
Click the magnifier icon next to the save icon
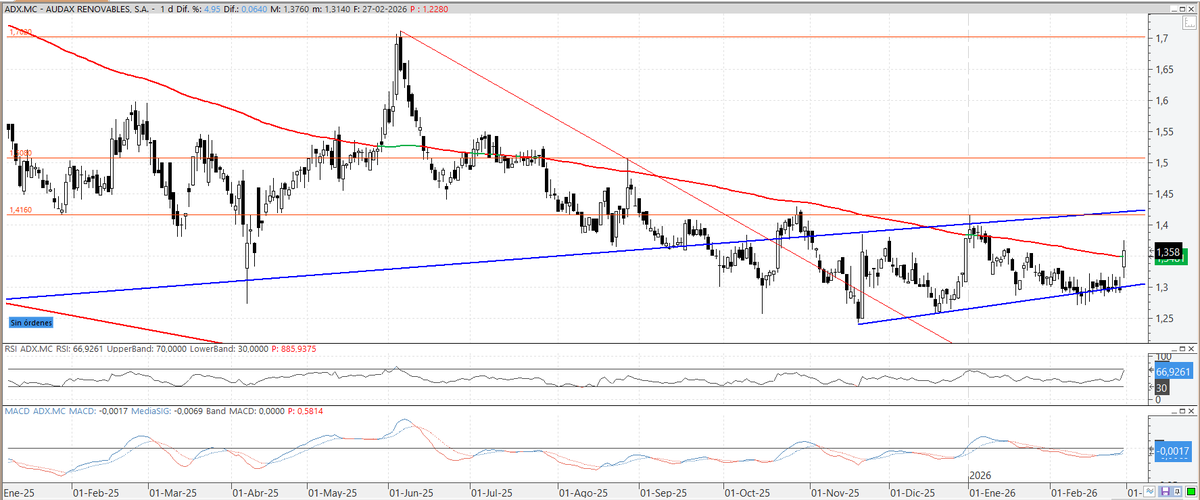(x=1177, y=491)
